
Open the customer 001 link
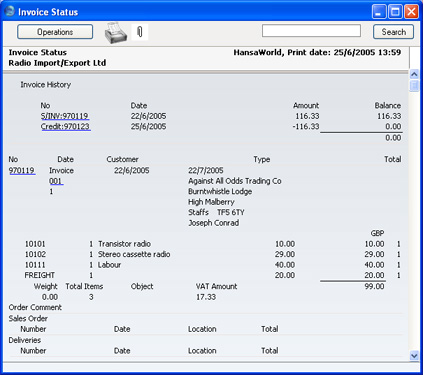pyautogui.click(x=56, y=181)
